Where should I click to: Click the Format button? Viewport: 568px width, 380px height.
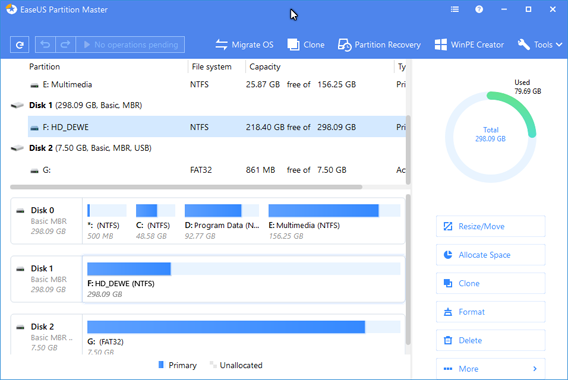click(490, 312)
